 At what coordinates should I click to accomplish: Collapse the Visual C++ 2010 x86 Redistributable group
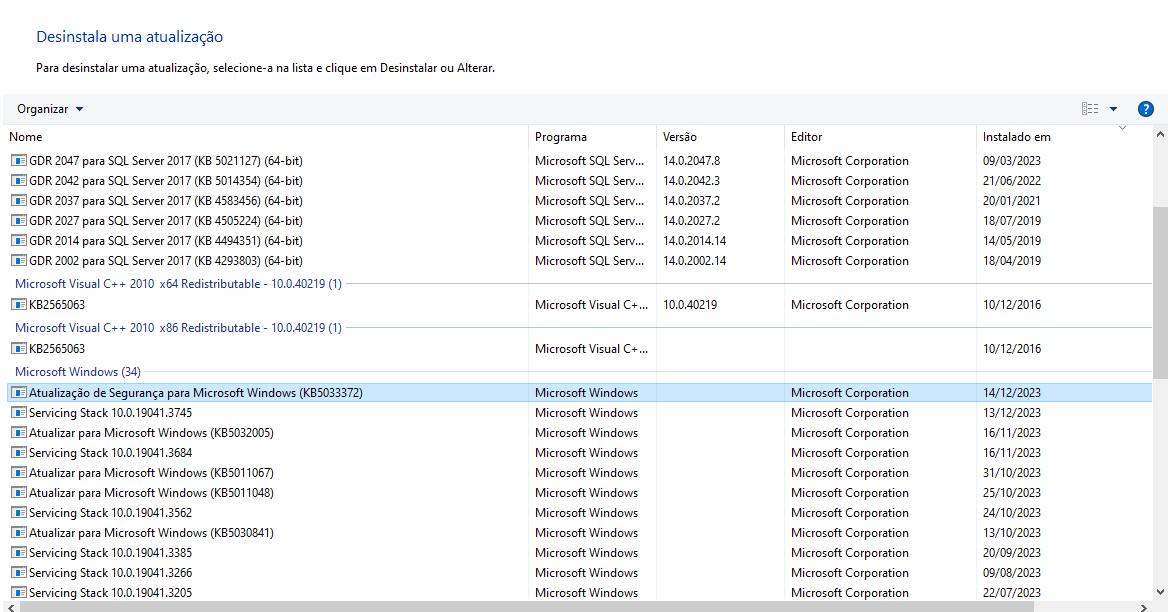(178, 328)
